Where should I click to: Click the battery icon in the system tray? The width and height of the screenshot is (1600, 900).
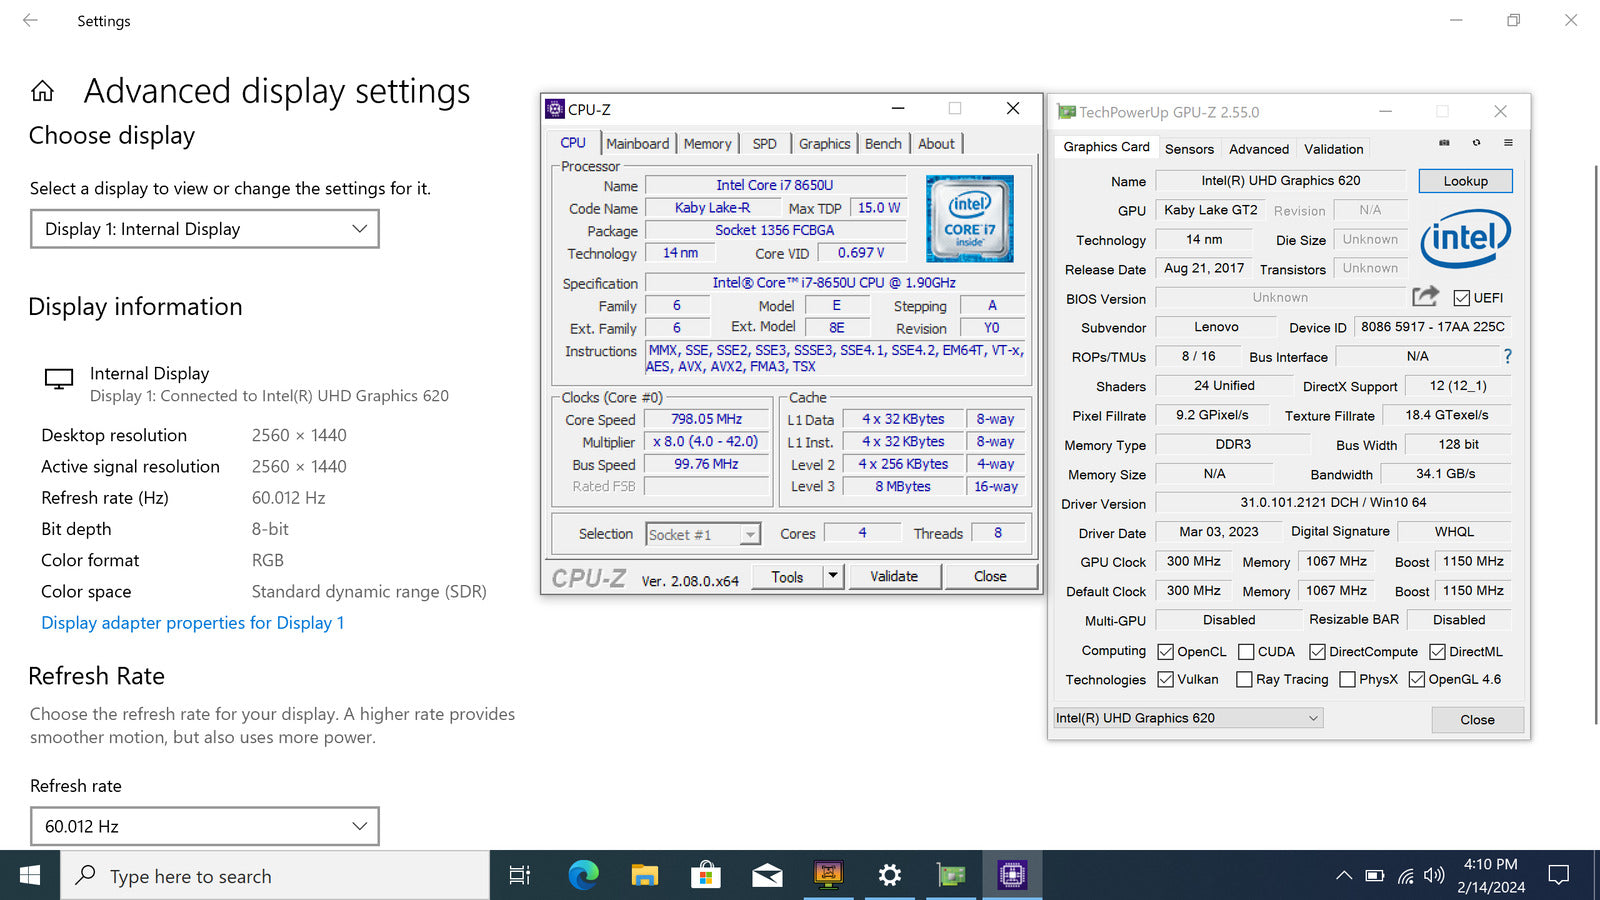pyautogui.click(x=1375, y=876)
